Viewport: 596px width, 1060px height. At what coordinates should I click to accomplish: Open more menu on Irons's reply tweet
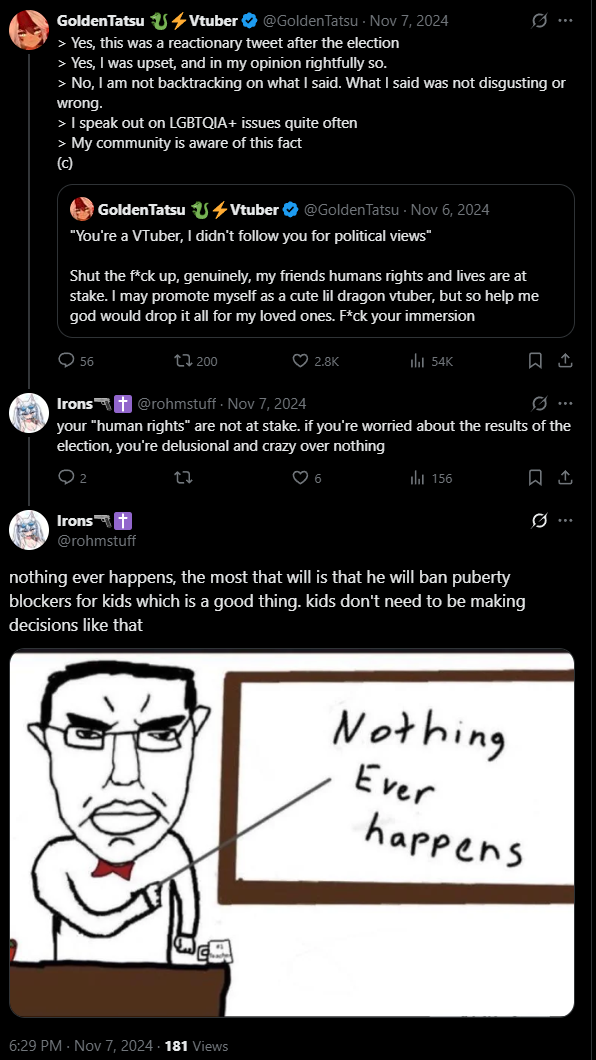click(x=566, y=404)
